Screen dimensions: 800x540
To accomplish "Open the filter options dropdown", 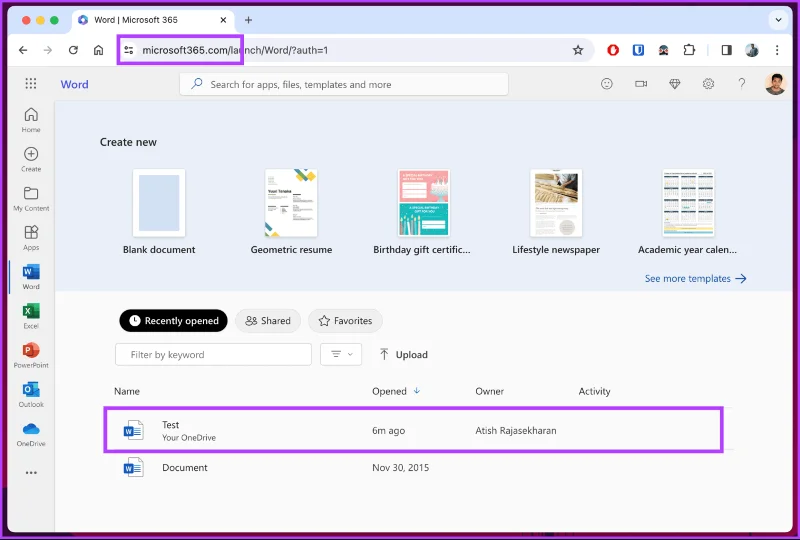I will click(341, 354).
